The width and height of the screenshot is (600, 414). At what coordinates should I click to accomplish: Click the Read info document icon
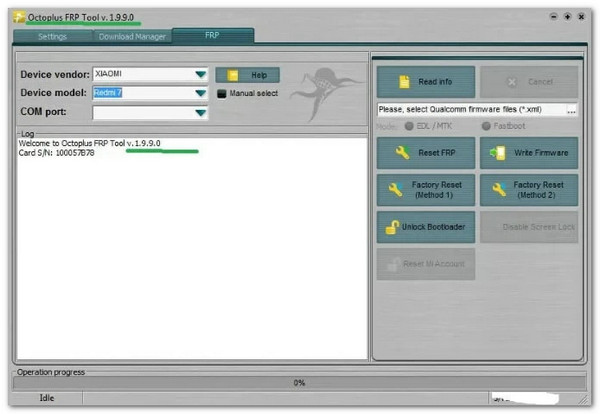404,81
